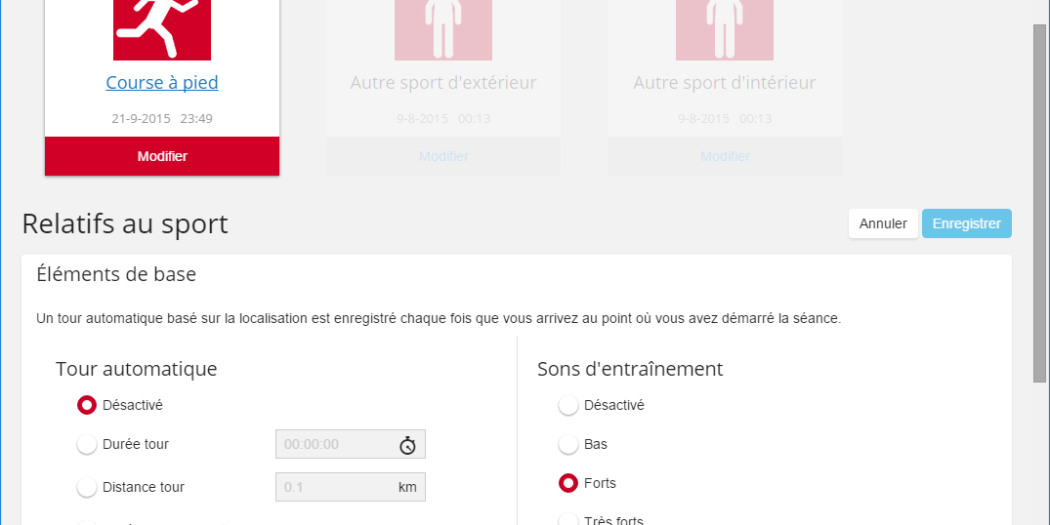
Task: Click Modifier under Autre sport d'extérieur
Action: coord(443,157)
